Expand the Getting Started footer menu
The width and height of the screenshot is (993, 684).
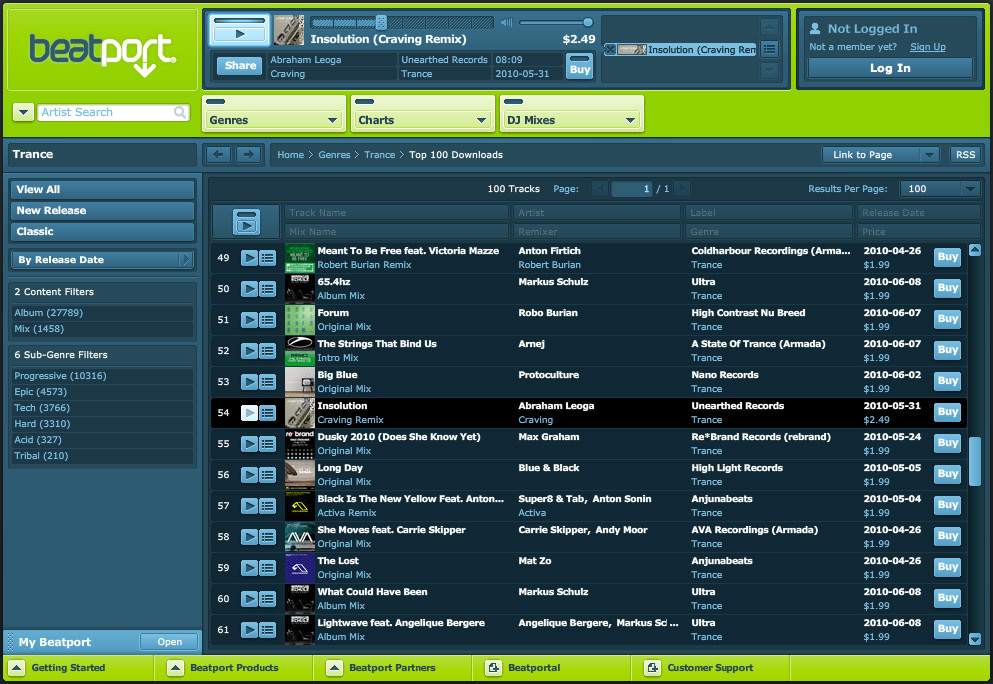pyautogui.click(x=17, y=668)
